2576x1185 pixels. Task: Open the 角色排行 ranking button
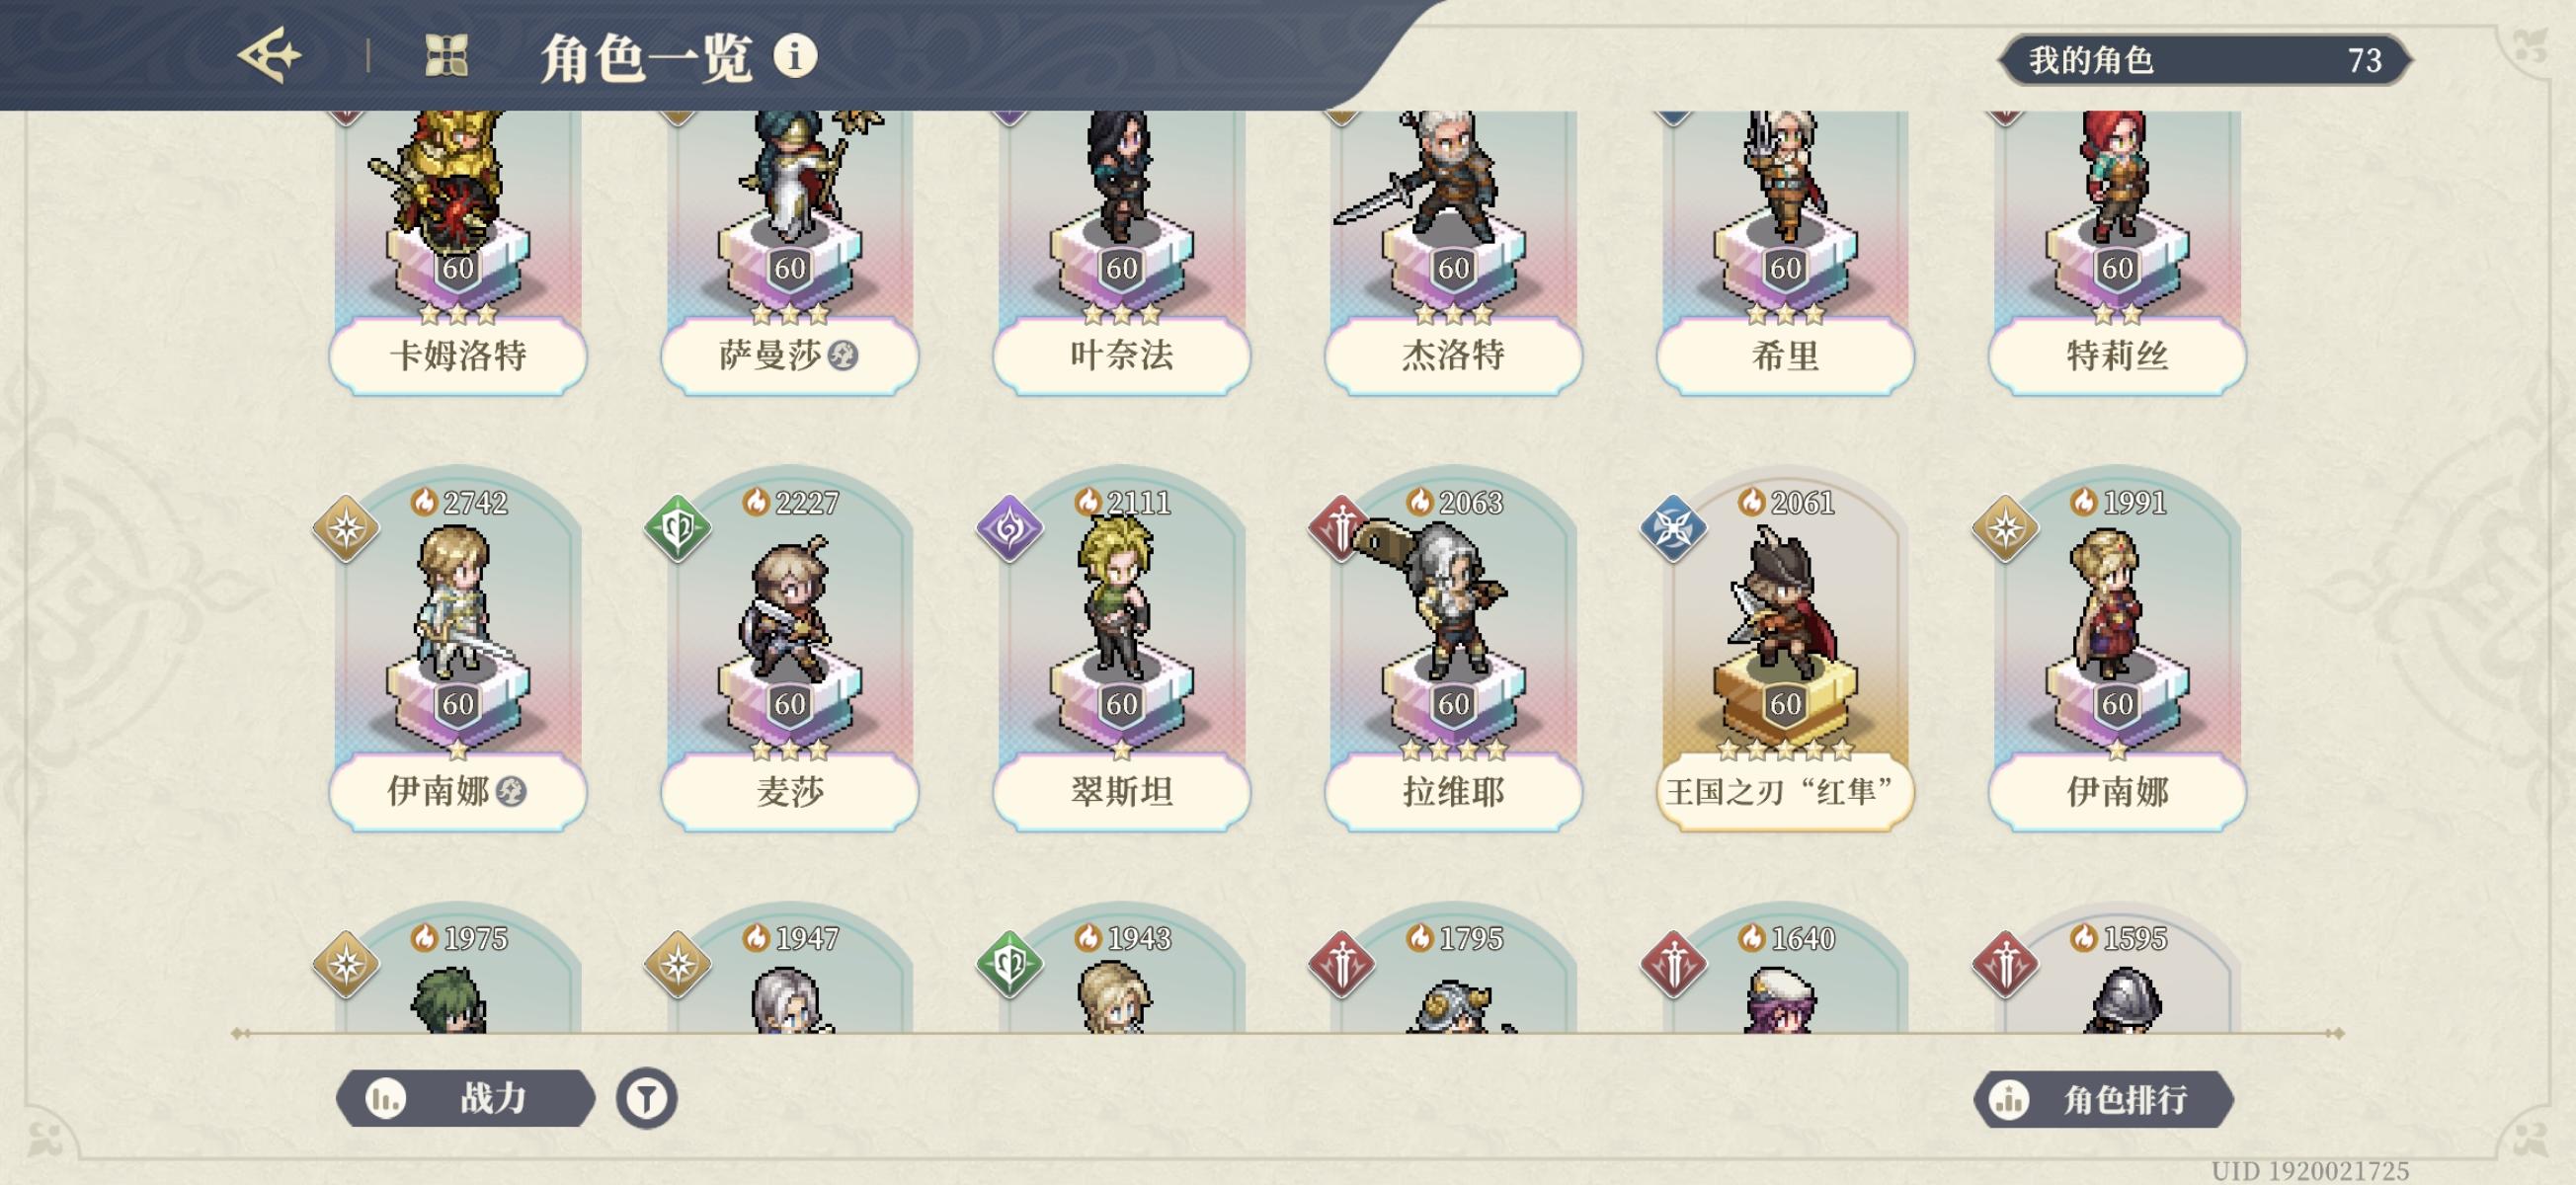pos(2103,1100)
